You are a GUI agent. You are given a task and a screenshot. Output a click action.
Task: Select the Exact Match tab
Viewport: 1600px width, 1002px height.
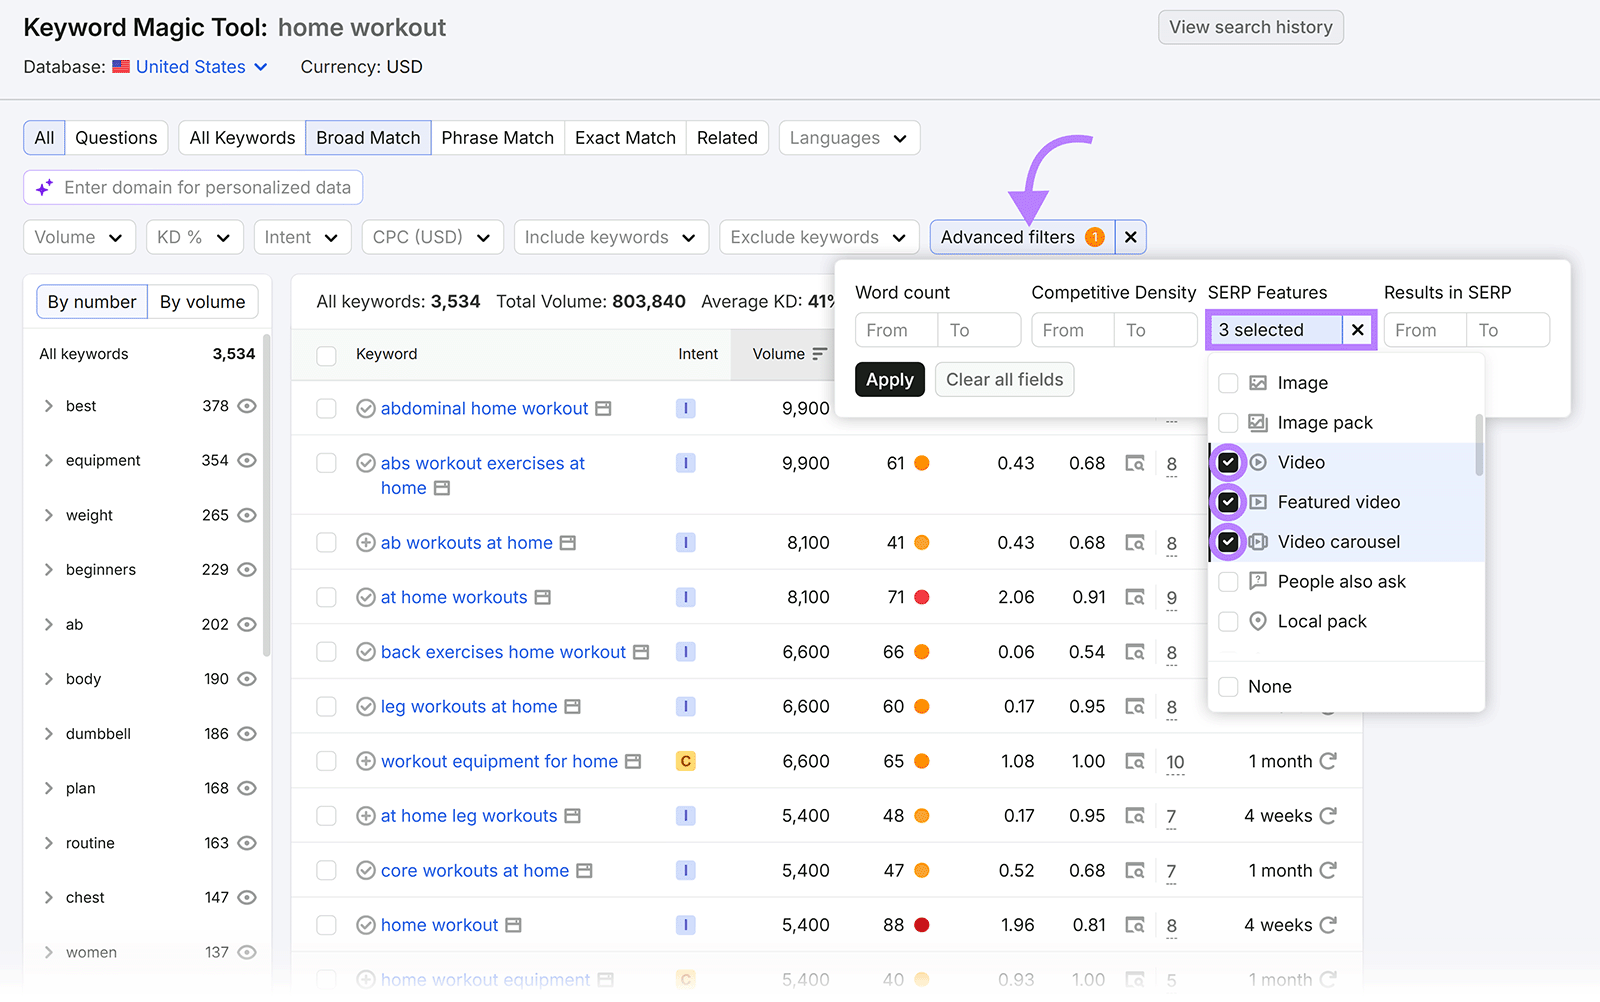(x=625, y=138)
